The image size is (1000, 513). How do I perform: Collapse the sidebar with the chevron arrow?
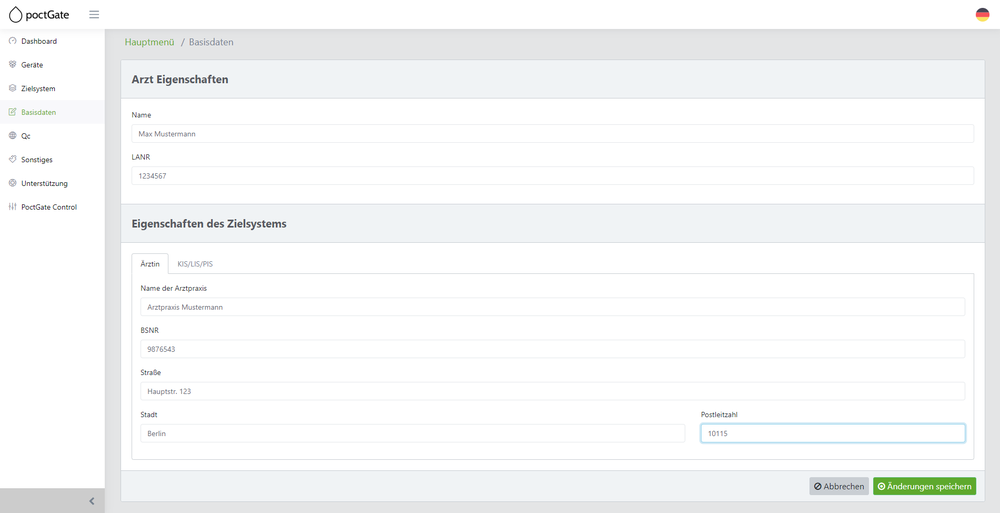coord(91,501)
